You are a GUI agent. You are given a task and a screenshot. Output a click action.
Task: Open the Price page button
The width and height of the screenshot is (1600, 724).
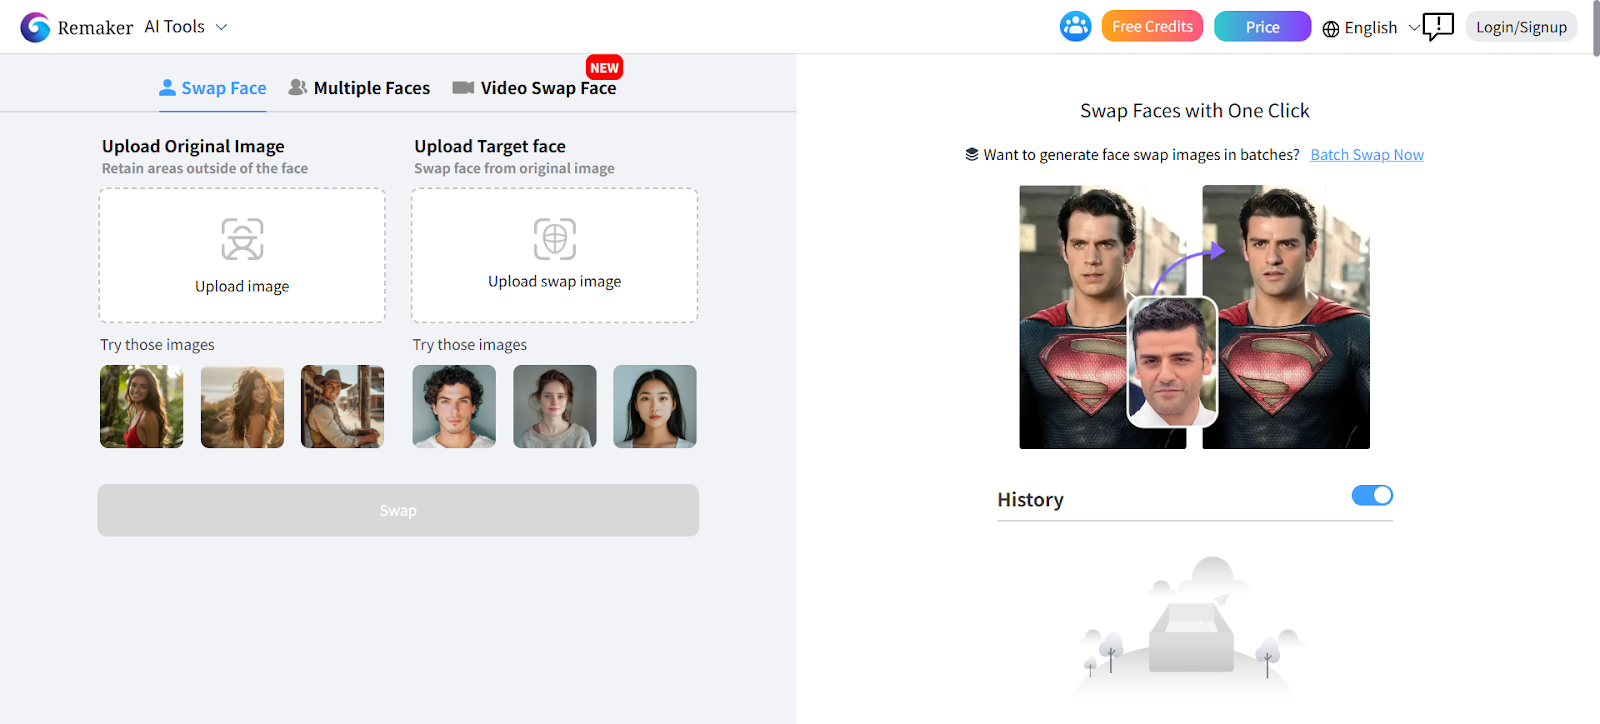pyautogui.click(x=1262, y=27)
